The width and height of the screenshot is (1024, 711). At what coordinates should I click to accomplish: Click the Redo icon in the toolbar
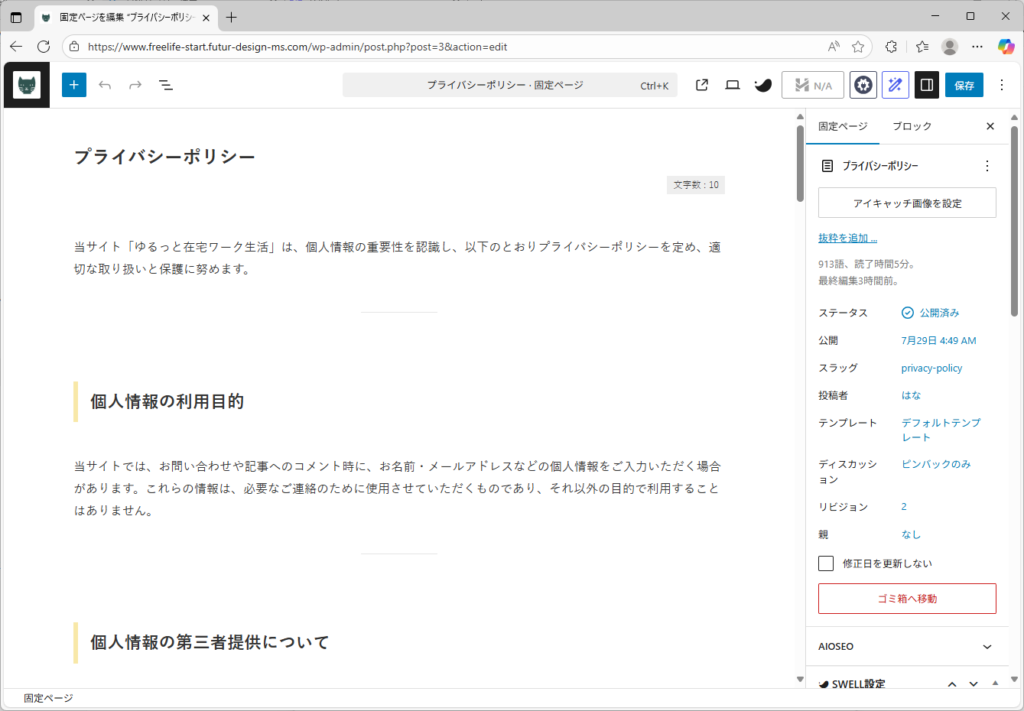tap(135, 85)
